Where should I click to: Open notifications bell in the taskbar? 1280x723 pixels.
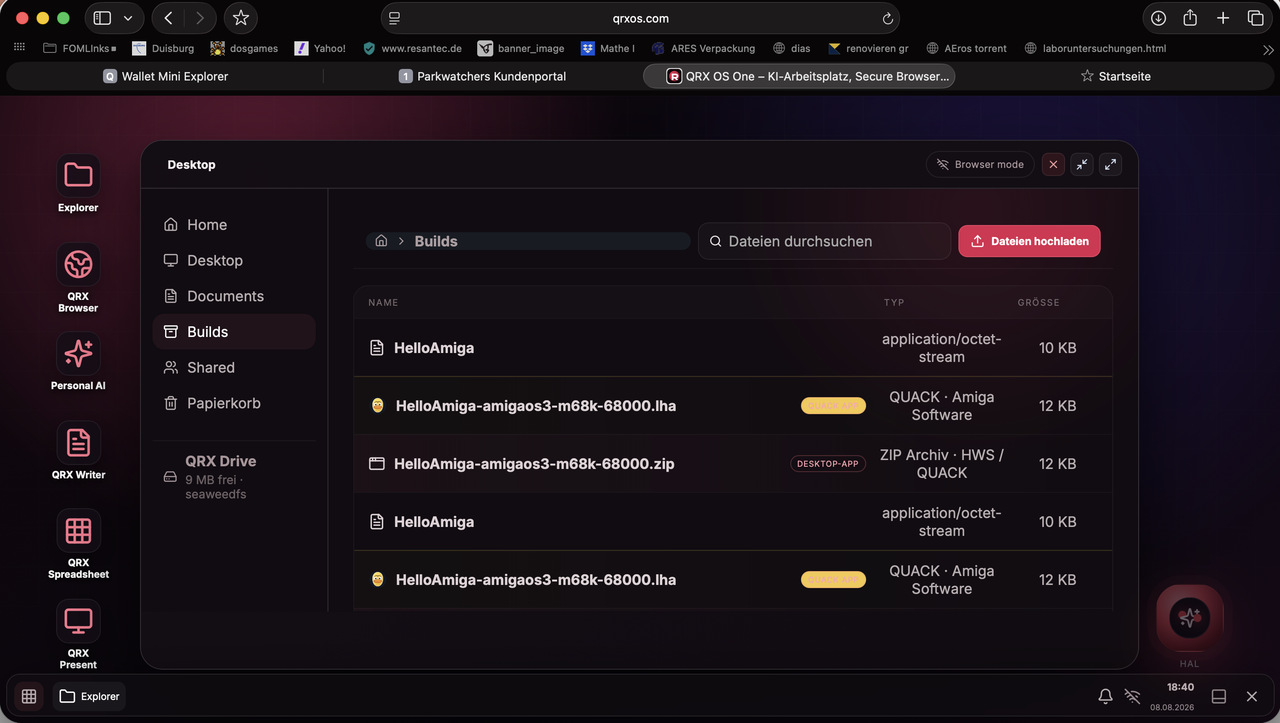click(x=1105, y=696)
